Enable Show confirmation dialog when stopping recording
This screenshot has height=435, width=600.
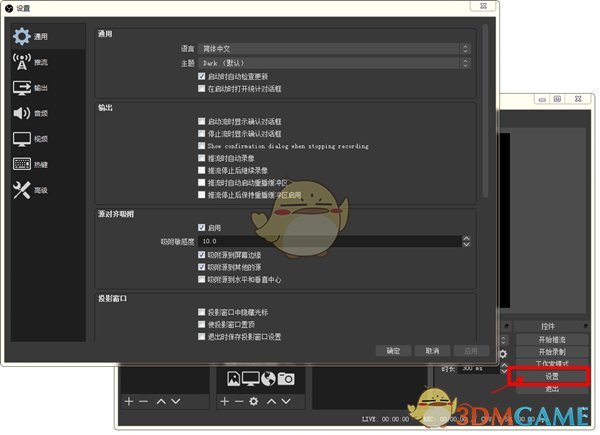tap(202, 146)
